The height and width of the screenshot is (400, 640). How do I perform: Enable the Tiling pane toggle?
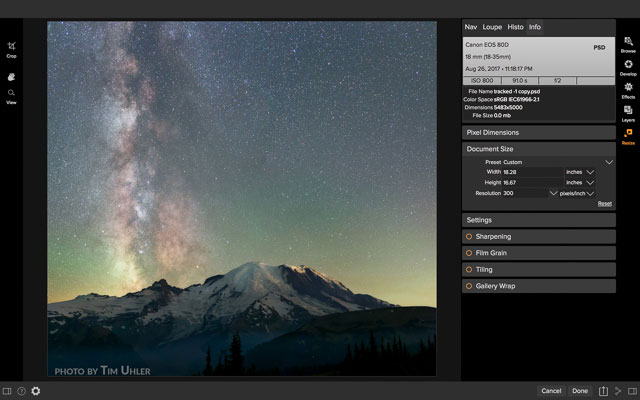click(469, 269)
